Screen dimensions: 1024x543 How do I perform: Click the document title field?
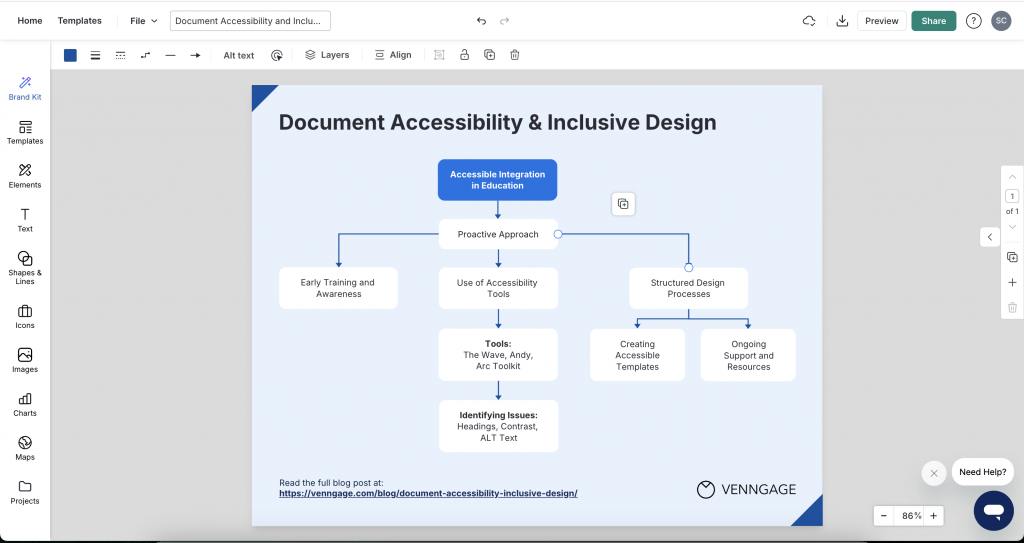tap(250, 21)
